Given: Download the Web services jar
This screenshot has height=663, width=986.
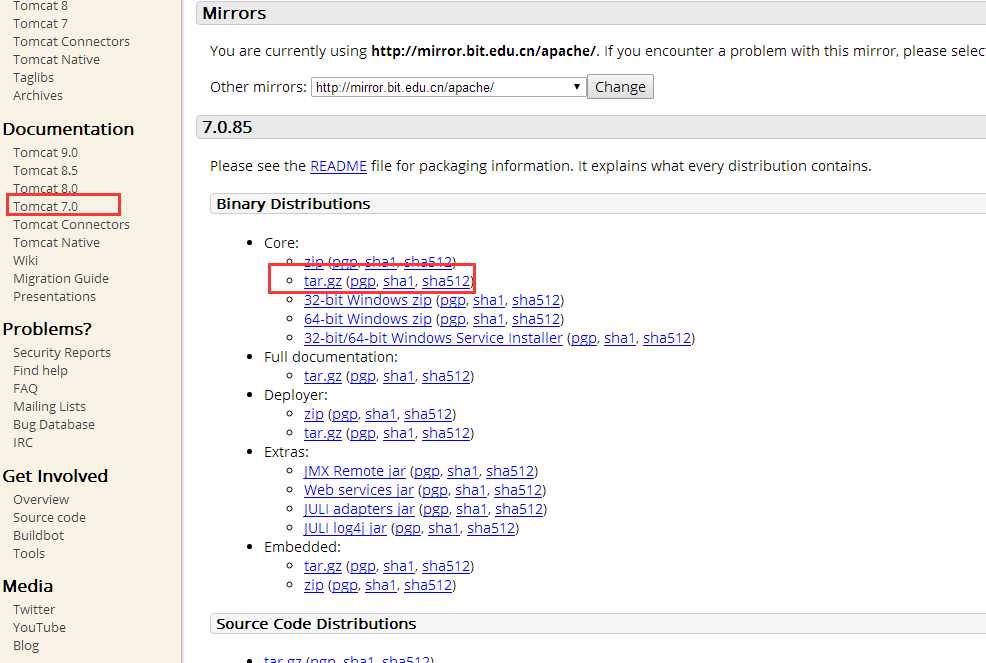Looking at the screenshot, I should 359,490.
